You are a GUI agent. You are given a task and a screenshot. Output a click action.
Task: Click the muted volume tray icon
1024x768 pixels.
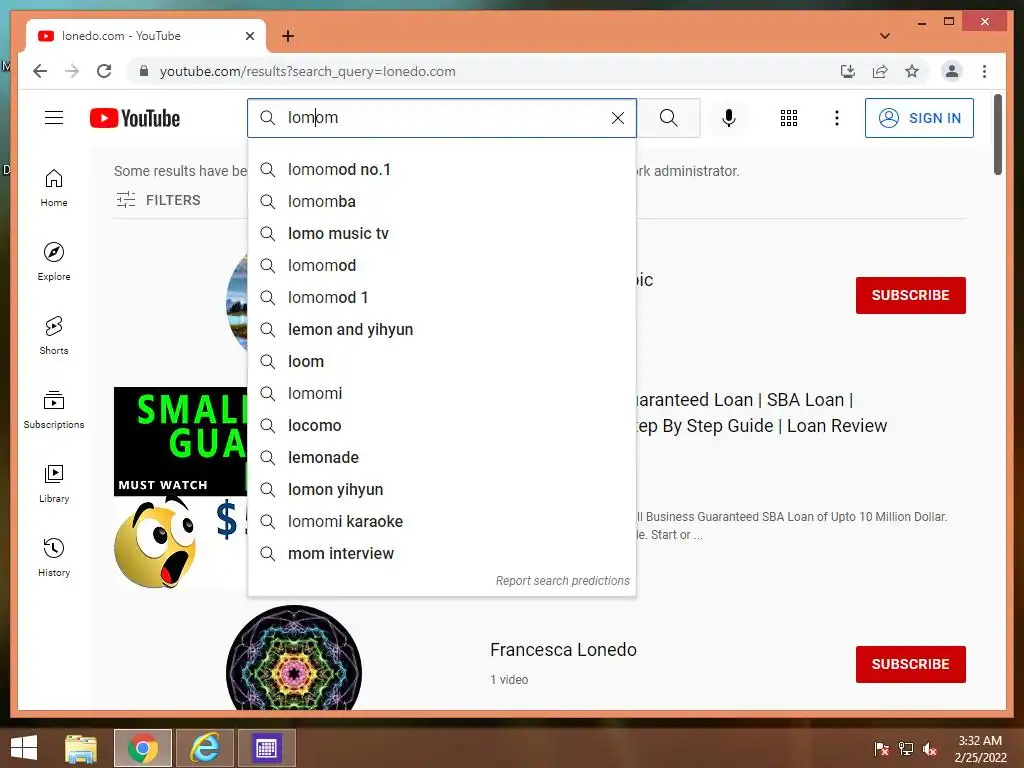pyautogui.click(x=929, y=749)
